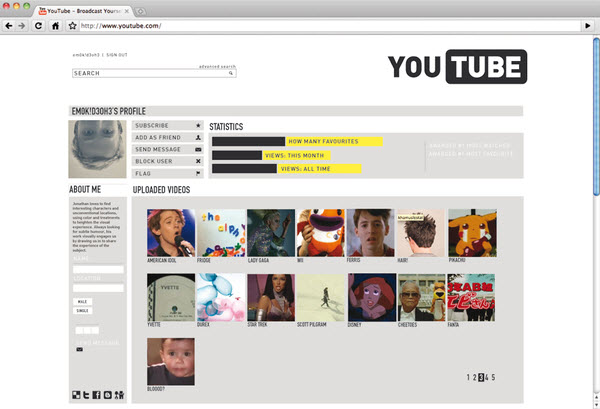Bookmark the page with the star icon
Screen dimensions: 600x409
(72, 26)
